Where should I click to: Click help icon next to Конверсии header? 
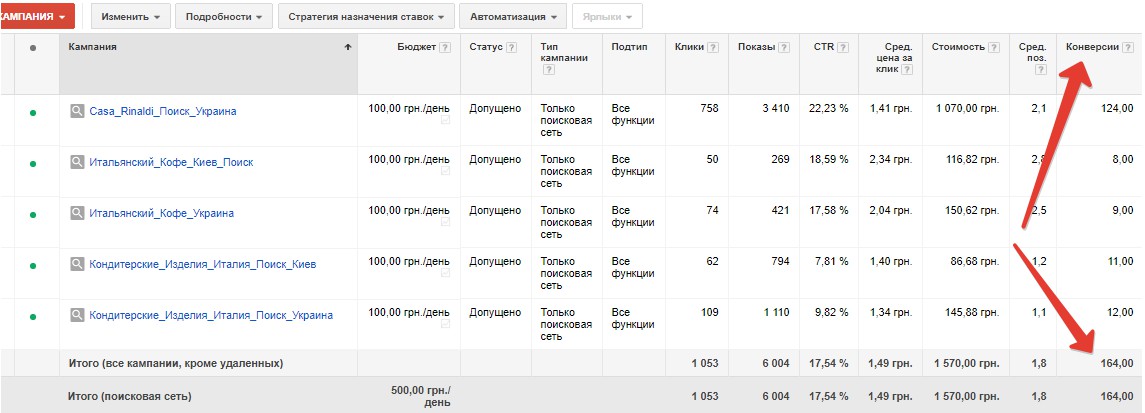click(1127, 47)
